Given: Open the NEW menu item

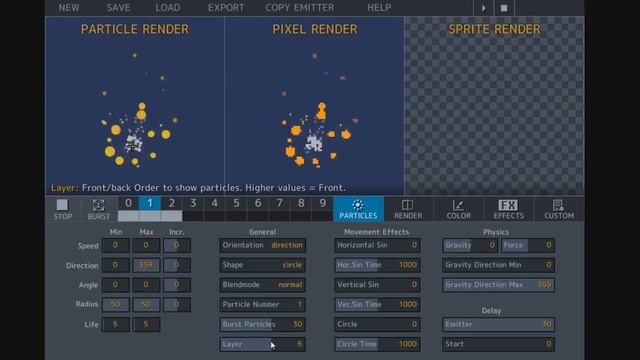Looking at the screenshot, I should click(x=69, y=7).
